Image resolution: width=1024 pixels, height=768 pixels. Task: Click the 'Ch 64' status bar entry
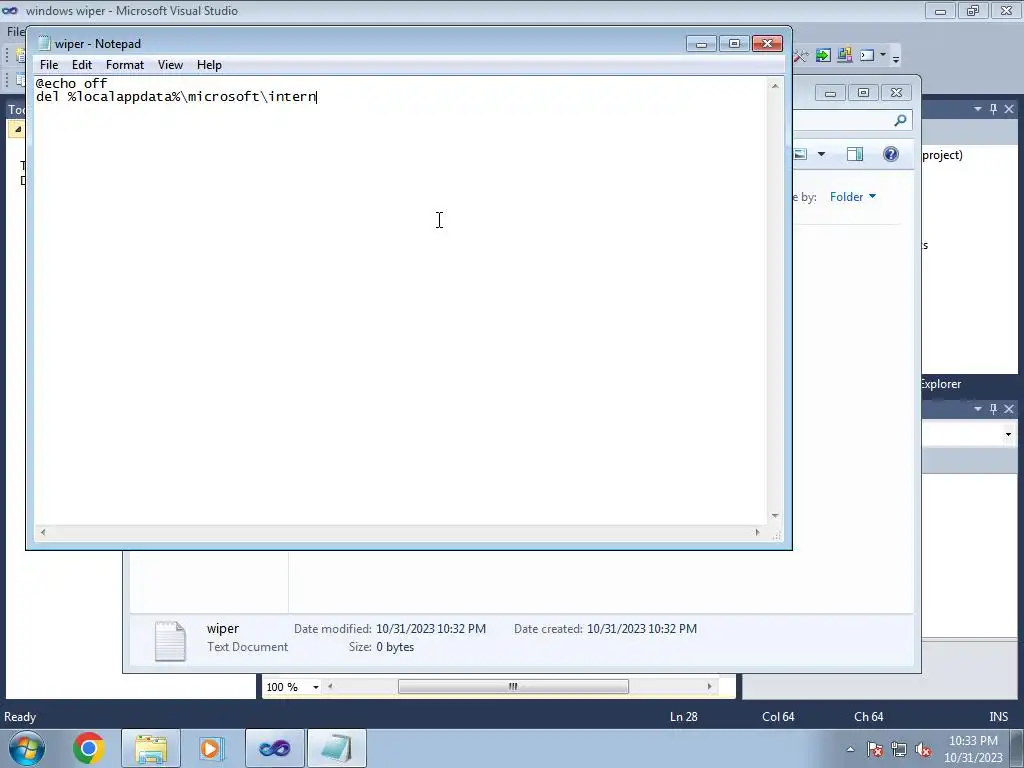click(x=869, y=717)
